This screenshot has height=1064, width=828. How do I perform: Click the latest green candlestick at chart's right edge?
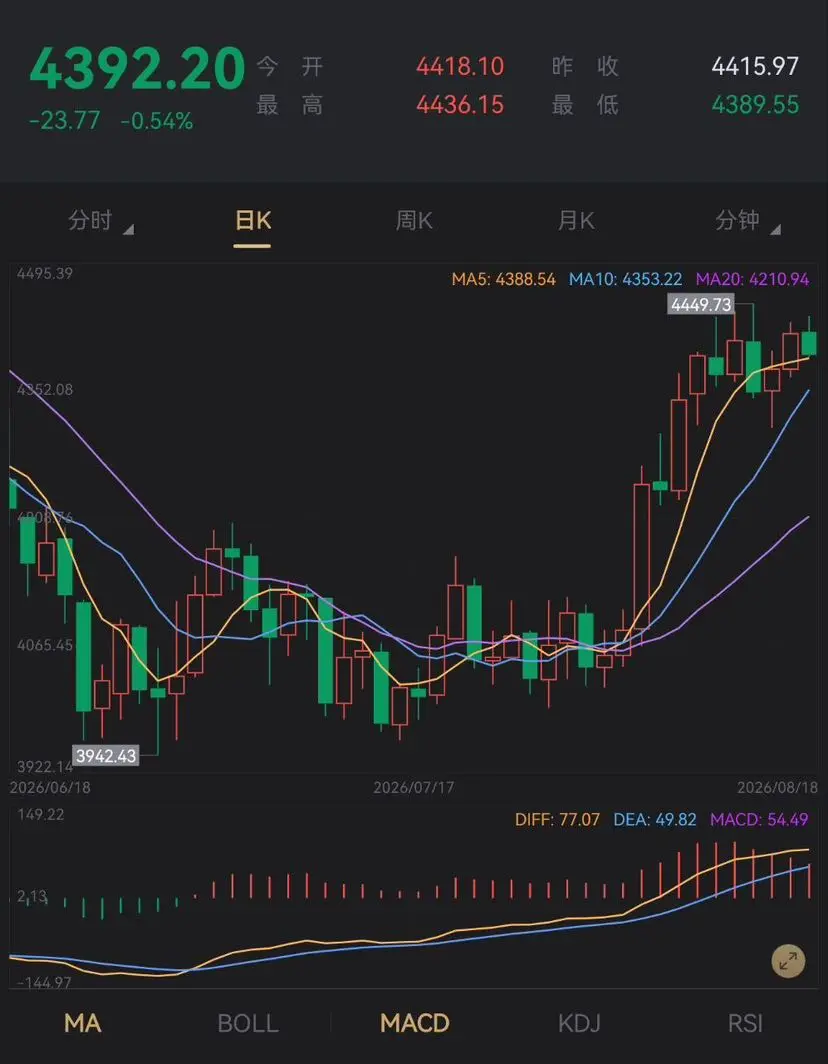coord(809,343)
